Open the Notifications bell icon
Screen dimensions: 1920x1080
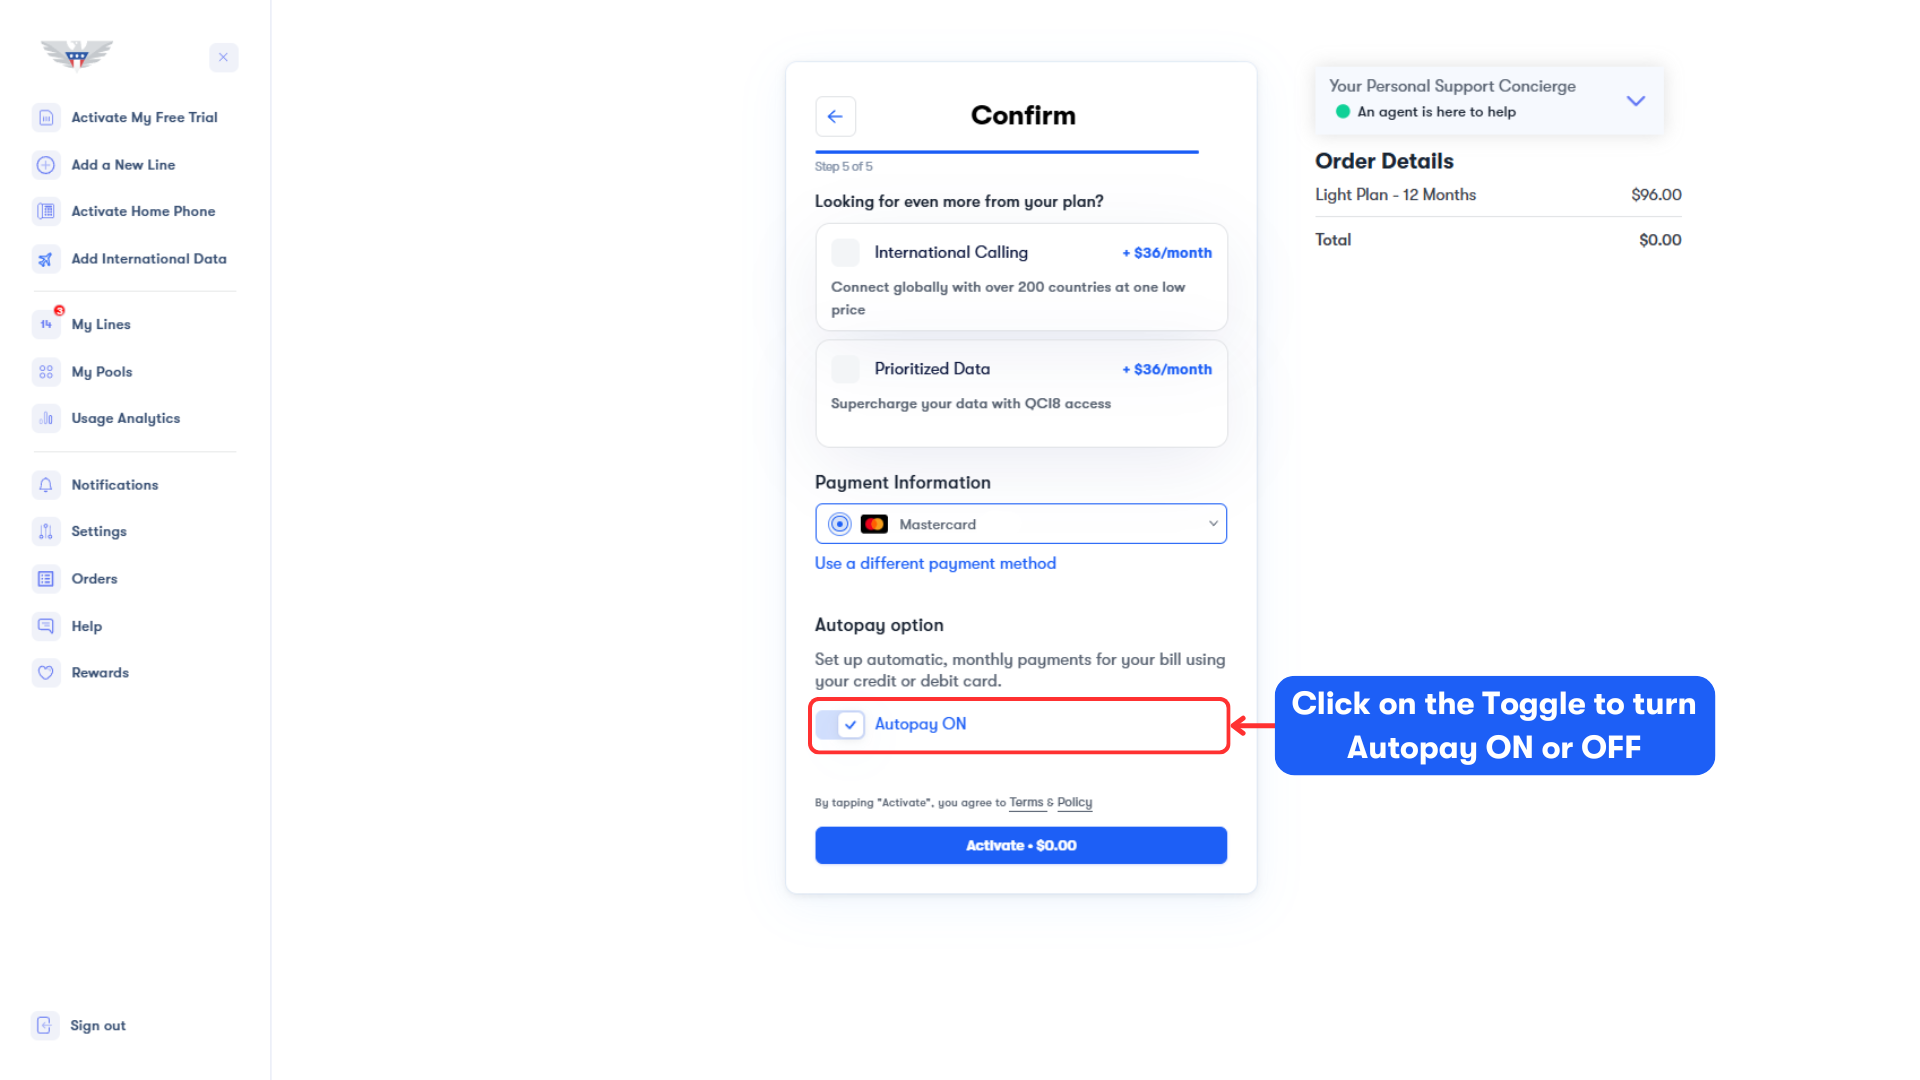click(46, 485)
